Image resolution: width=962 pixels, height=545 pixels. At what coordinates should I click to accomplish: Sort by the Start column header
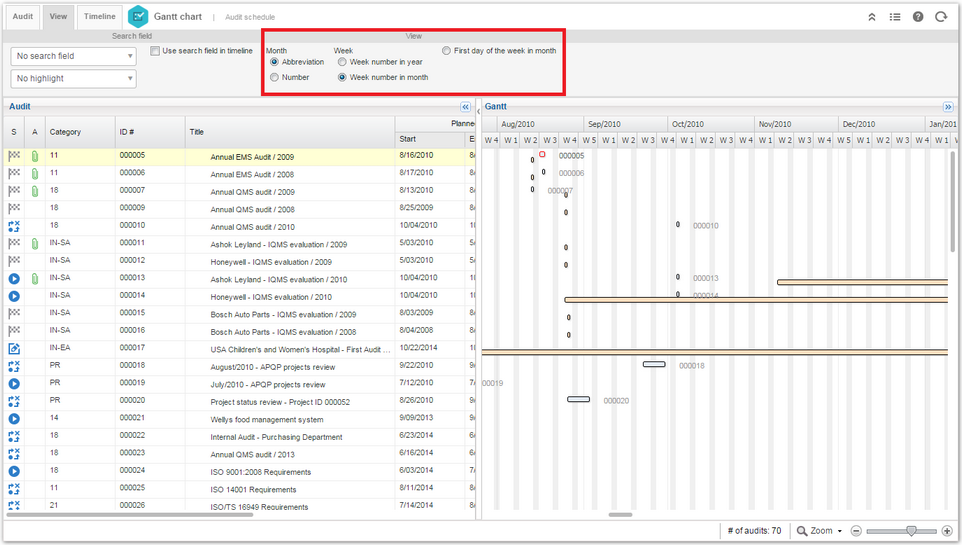429,139
